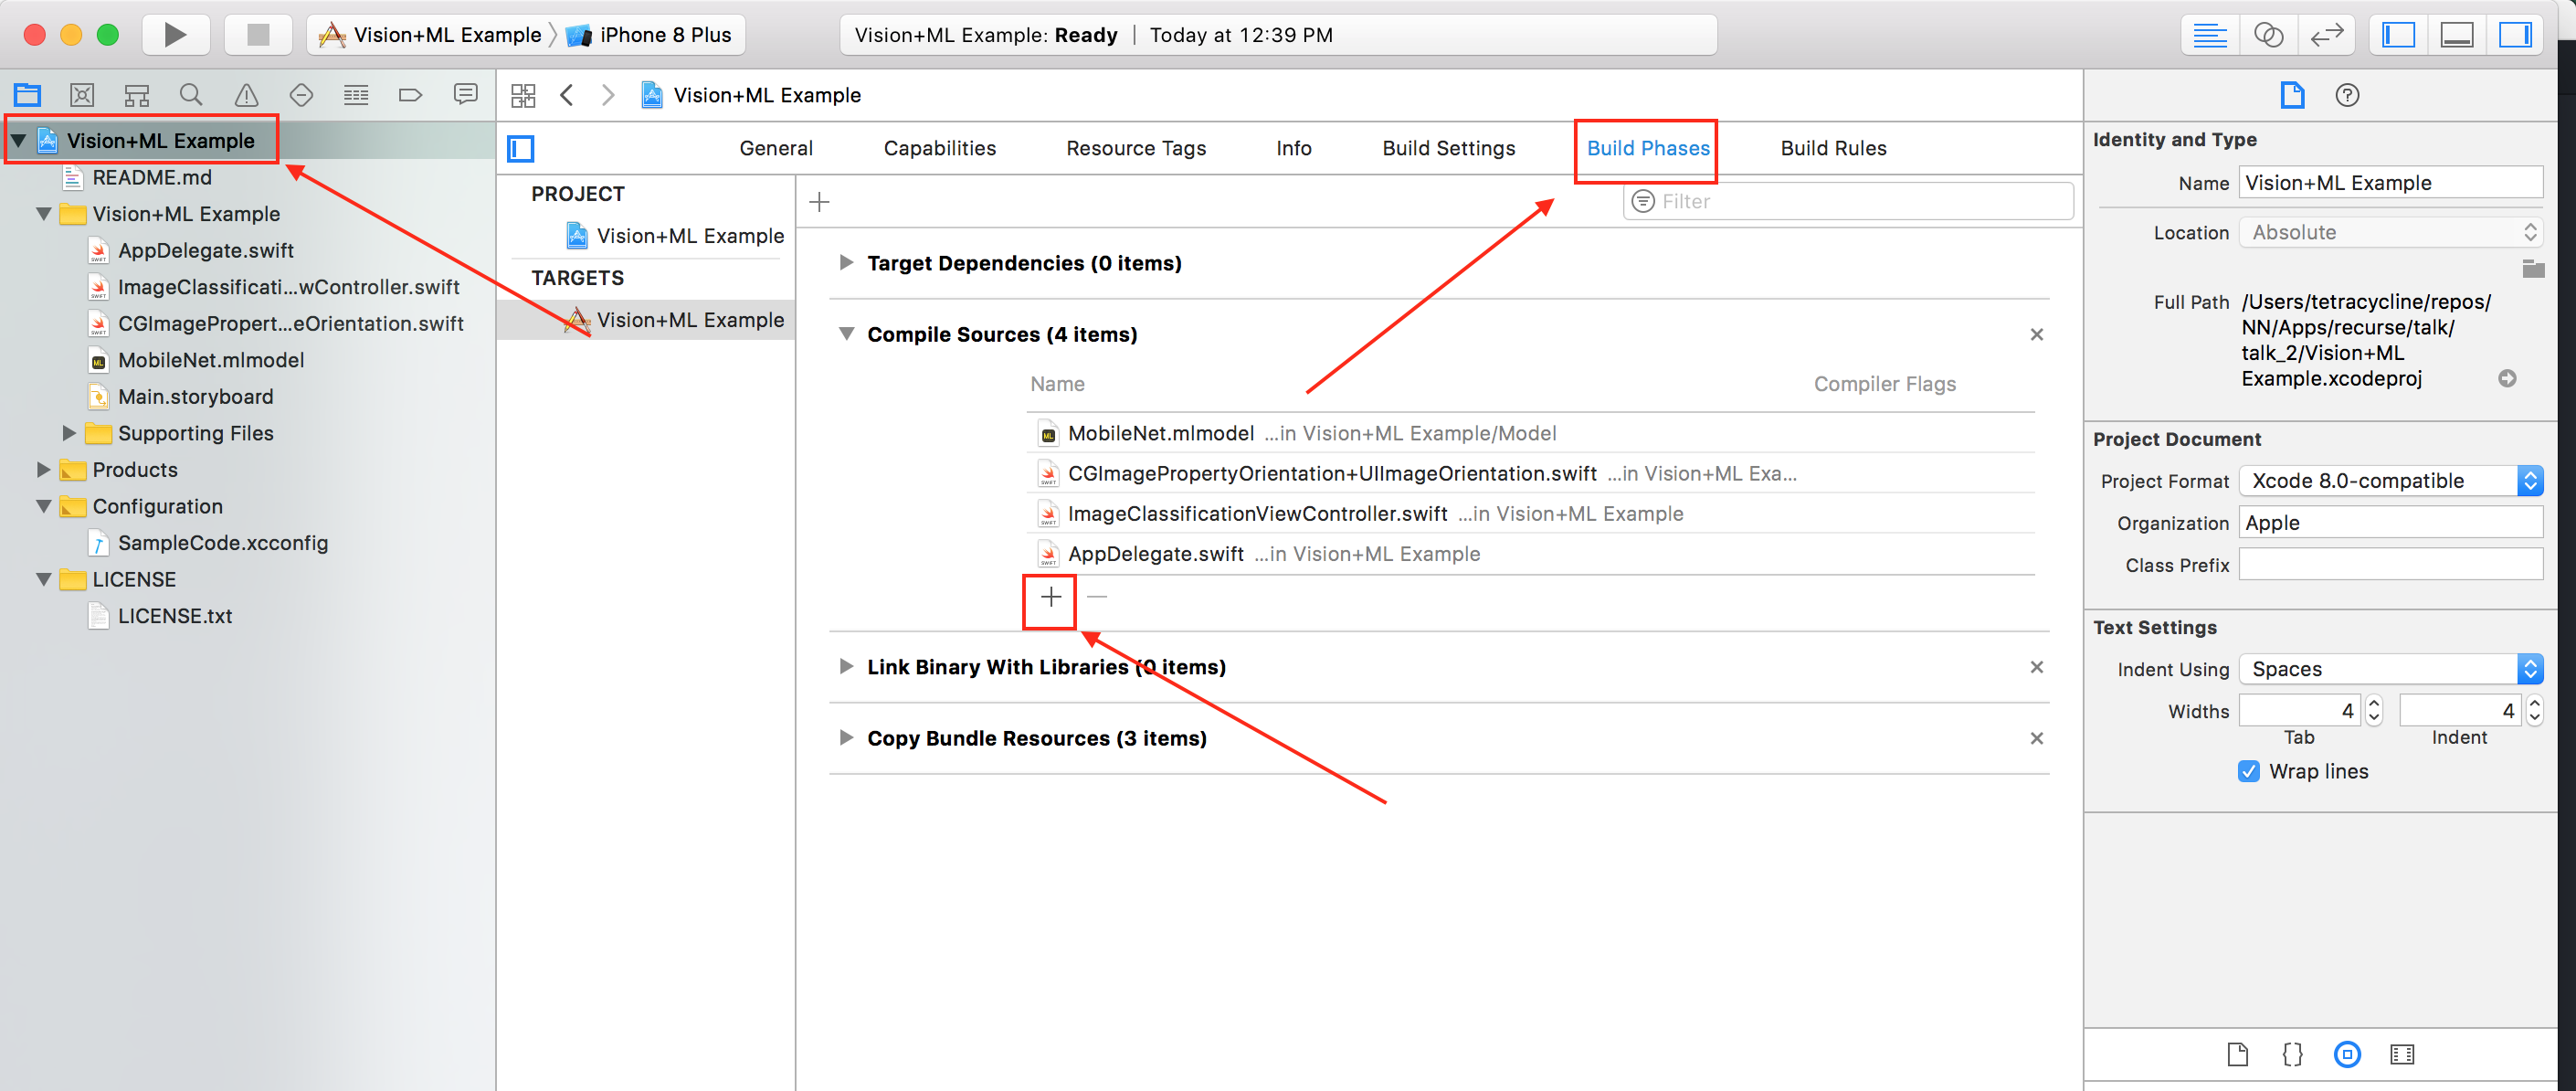Add a file to Compile Sources
This screenshot has height=1091, width=2576.
[1050, 597]
